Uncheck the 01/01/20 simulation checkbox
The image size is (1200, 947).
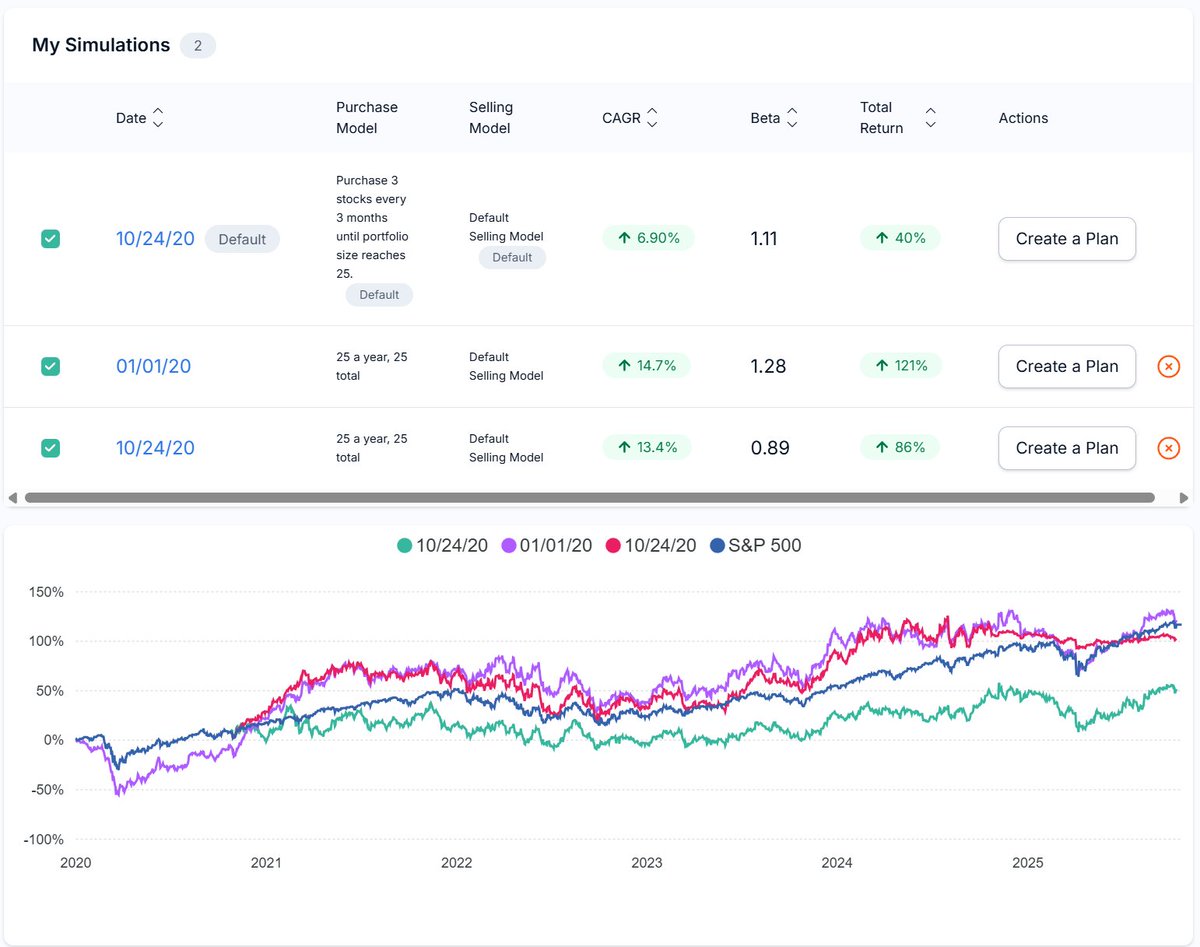point(50,366)
